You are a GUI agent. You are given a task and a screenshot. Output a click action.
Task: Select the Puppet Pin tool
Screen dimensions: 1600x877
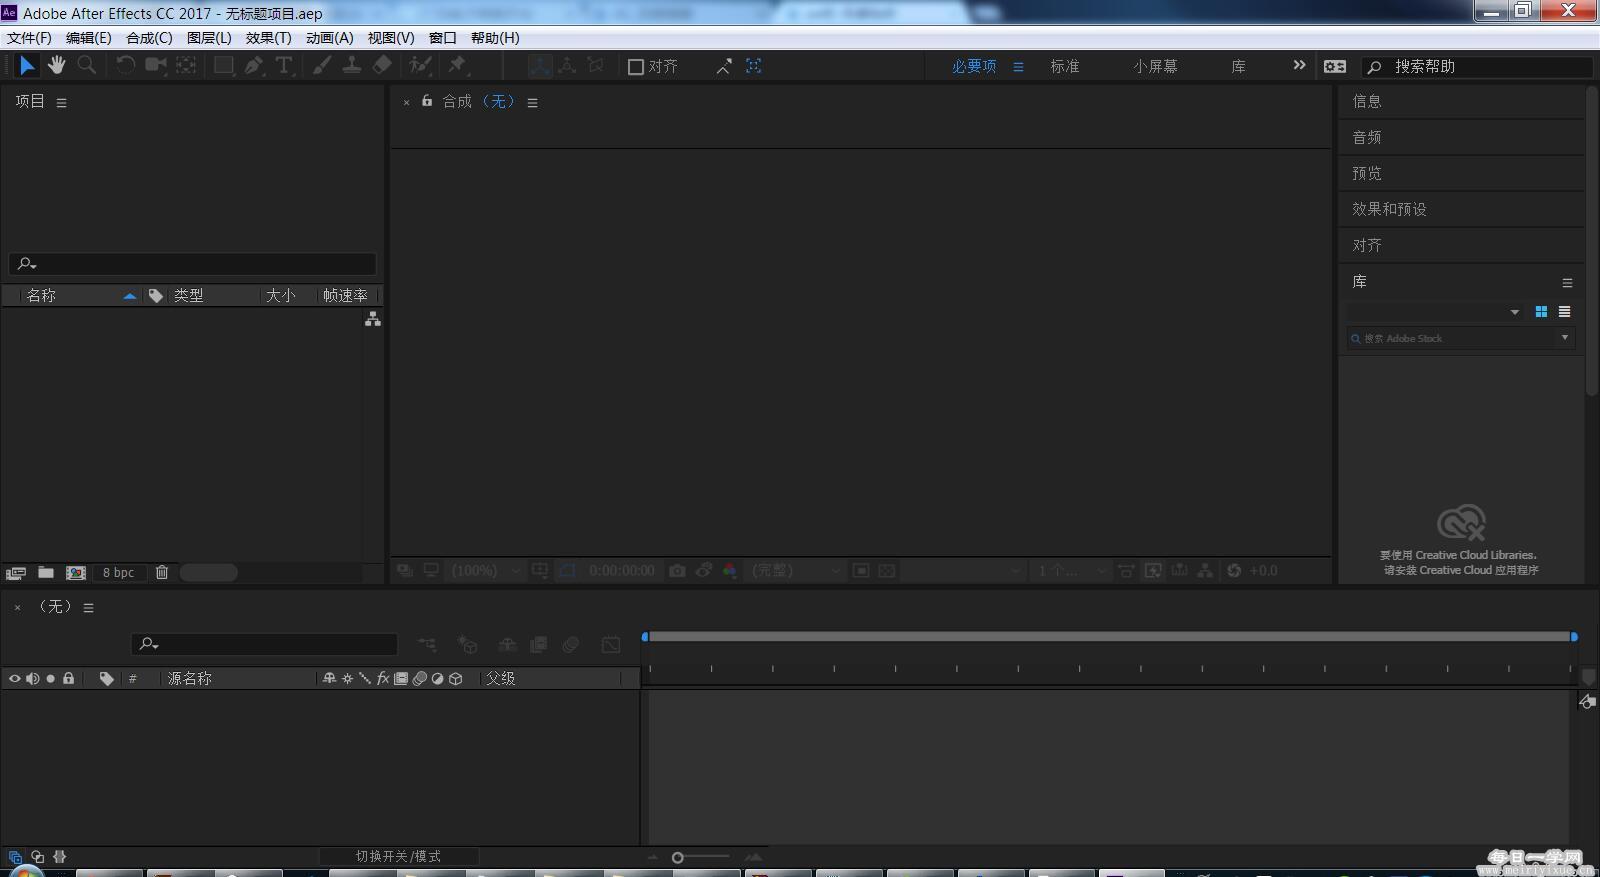click(457, 66)
